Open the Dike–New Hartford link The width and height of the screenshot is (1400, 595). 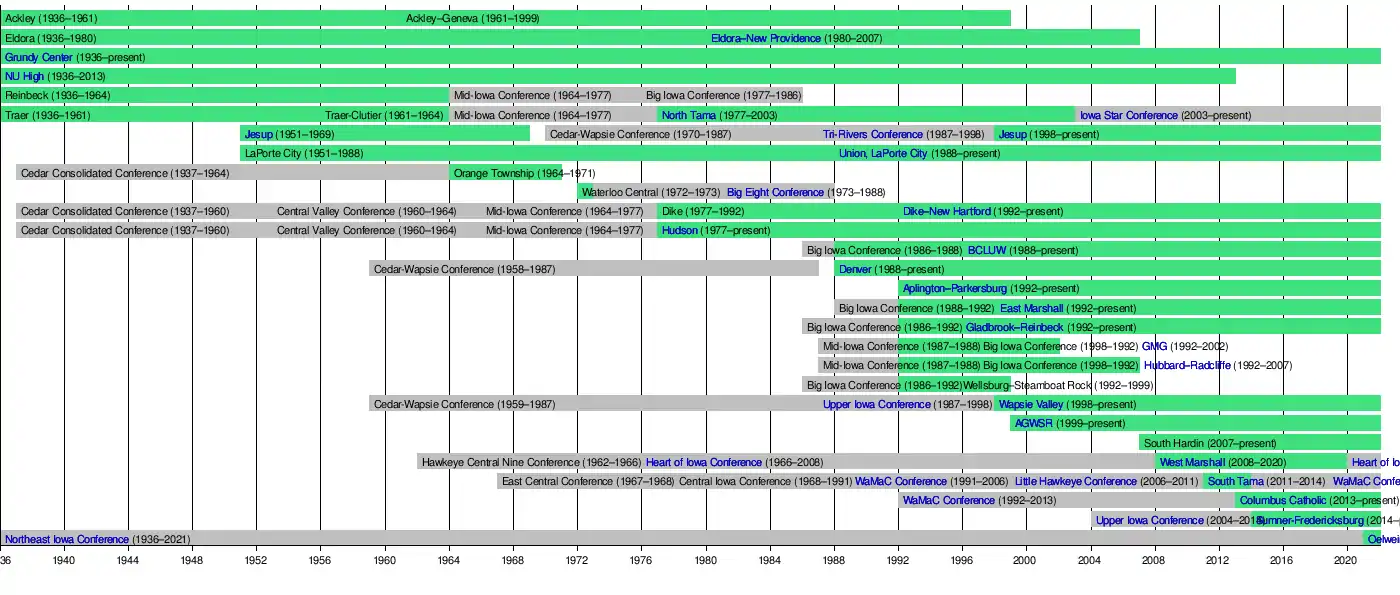click(946, 211)
